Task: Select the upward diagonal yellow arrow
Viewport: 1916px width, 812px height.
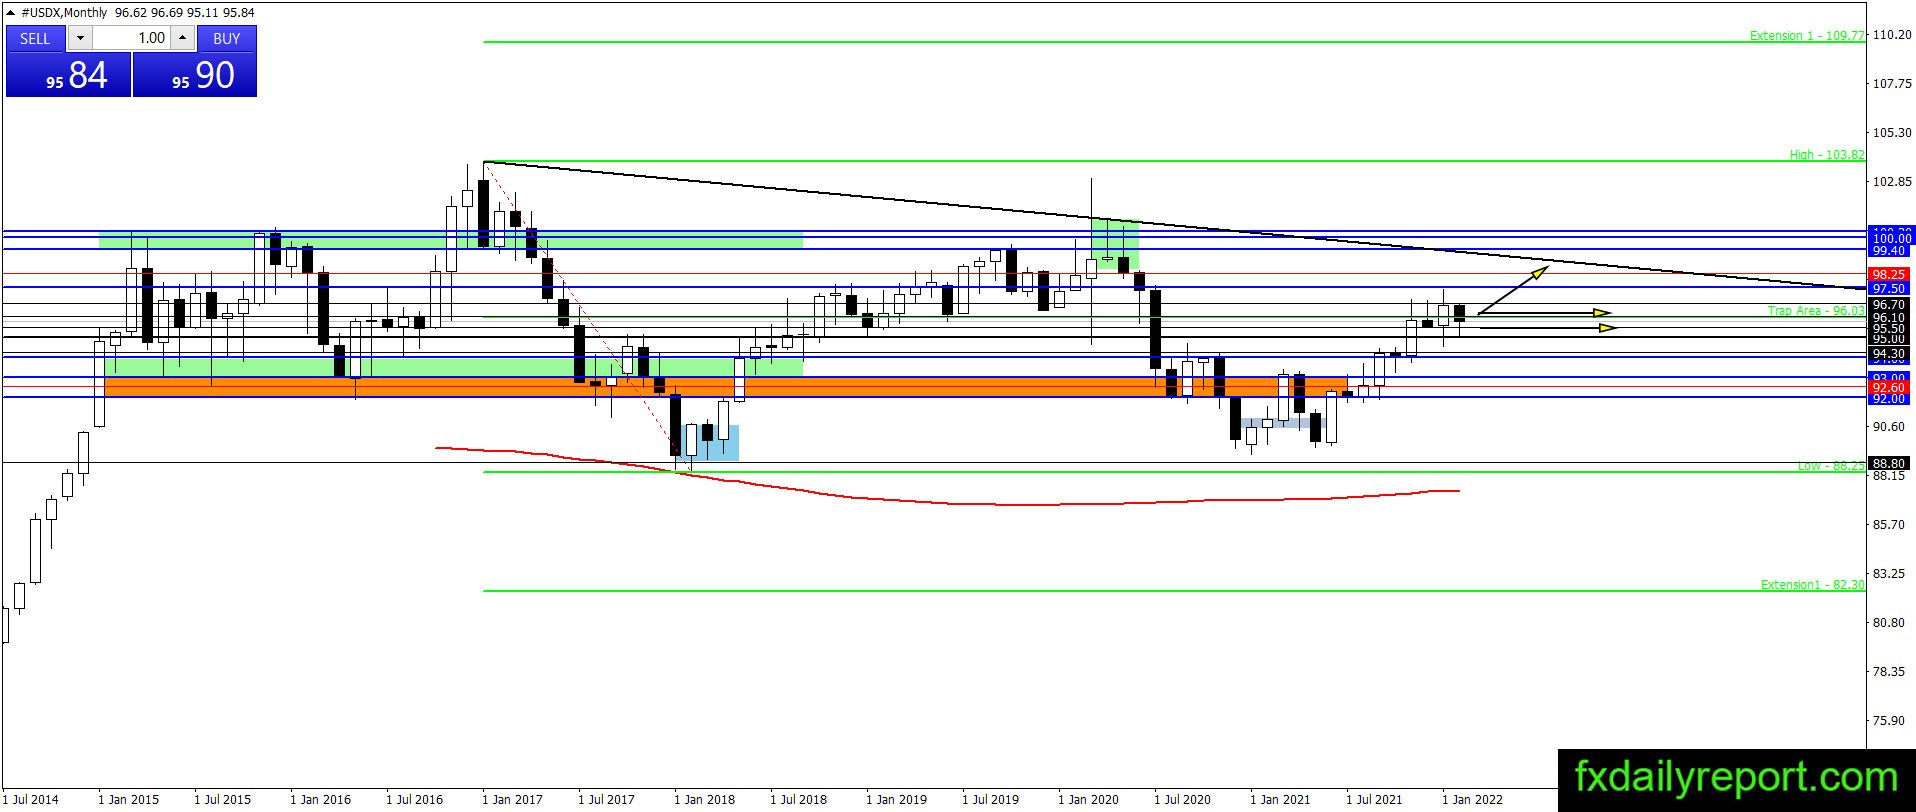Action: click(1514, 290)
